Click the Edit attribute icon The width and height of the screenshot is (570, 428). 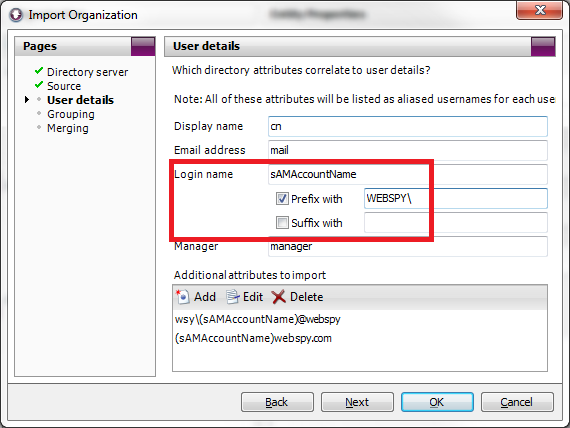pos(233,297)
